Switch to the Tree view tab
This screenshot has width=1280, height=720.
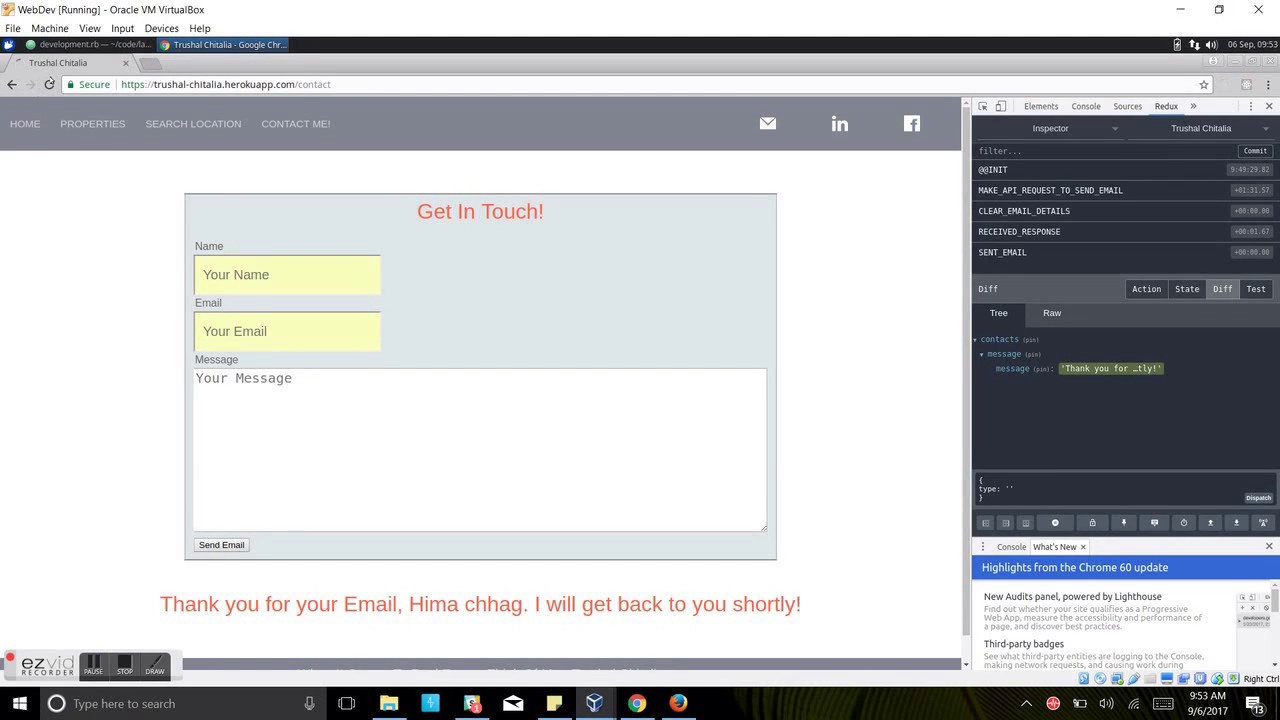[x=998, y=313]
